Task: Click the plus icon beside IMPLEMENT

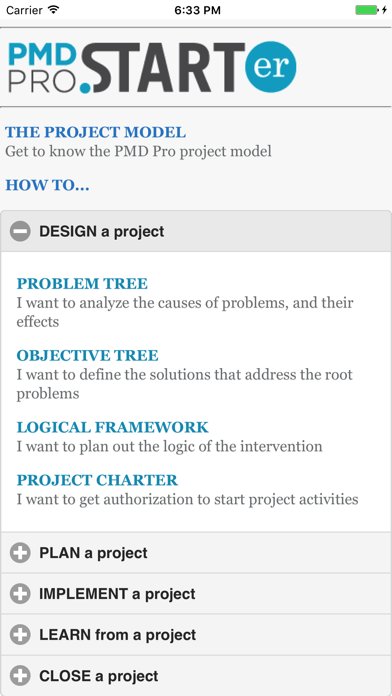Action: [20, 594]
